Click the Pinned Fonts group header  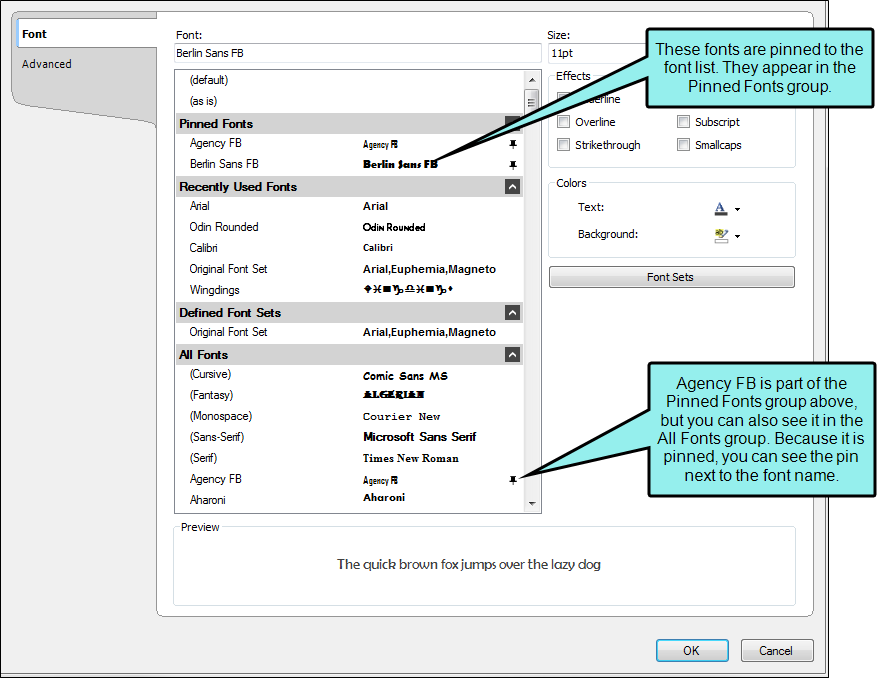349,123
